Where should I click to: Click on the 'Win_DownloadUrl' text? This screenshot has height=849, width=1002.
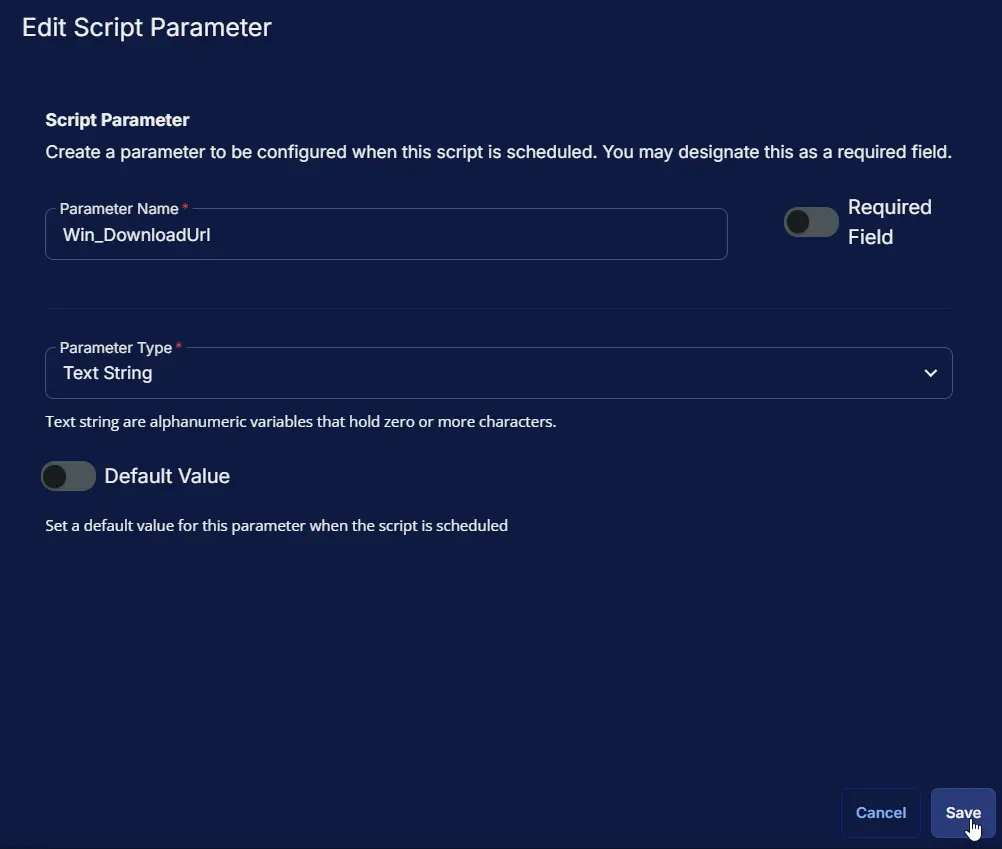point(137,235)
